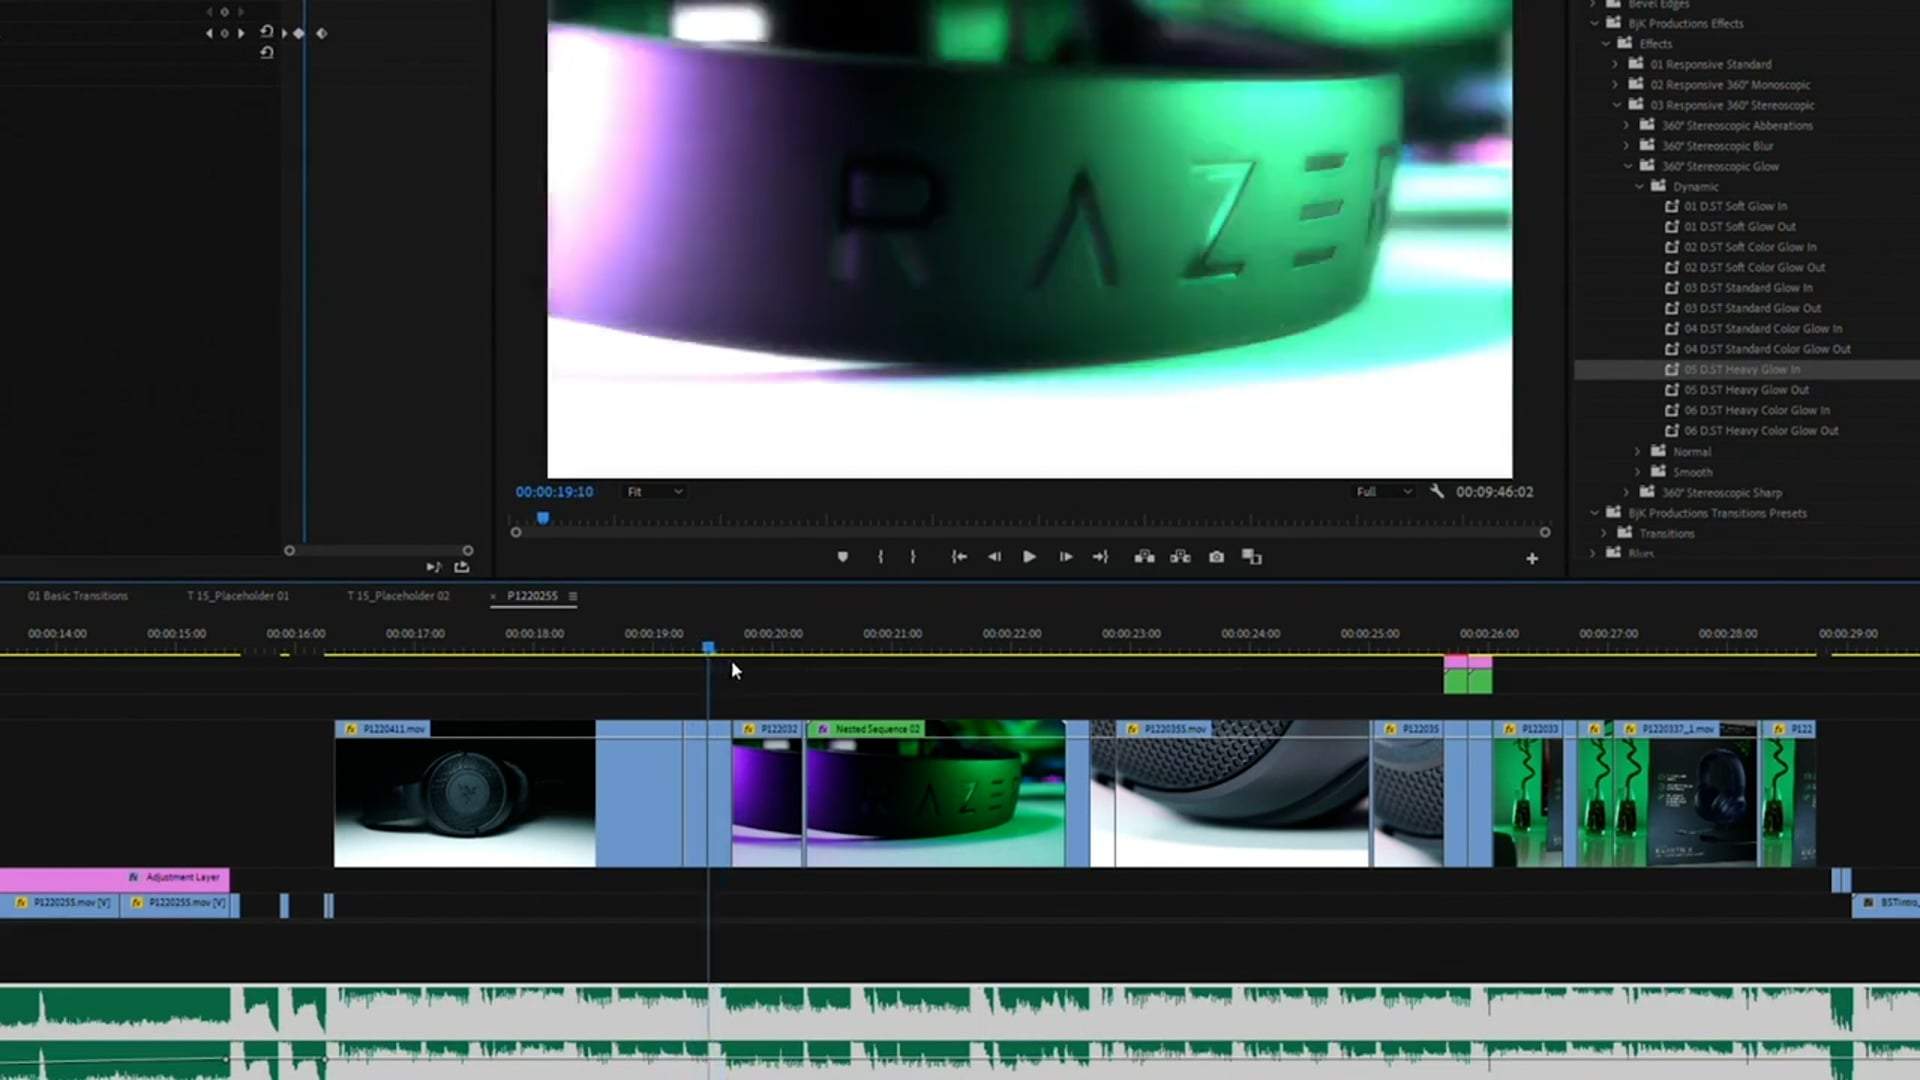Click the 00:00:19:10 playhead timecode
The height and width of the screenshot is (1080, 1920).
[554, 492]
